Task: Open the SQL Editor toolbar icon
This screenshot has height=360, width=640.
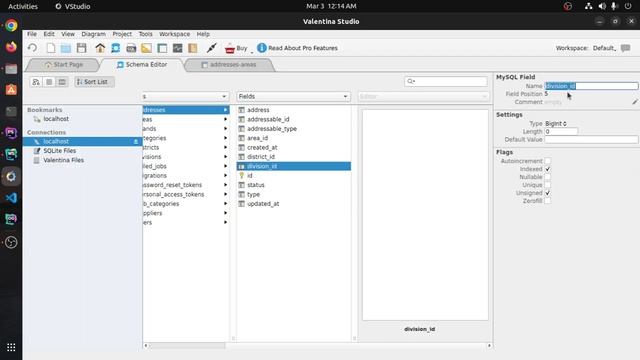Action: 131,48
